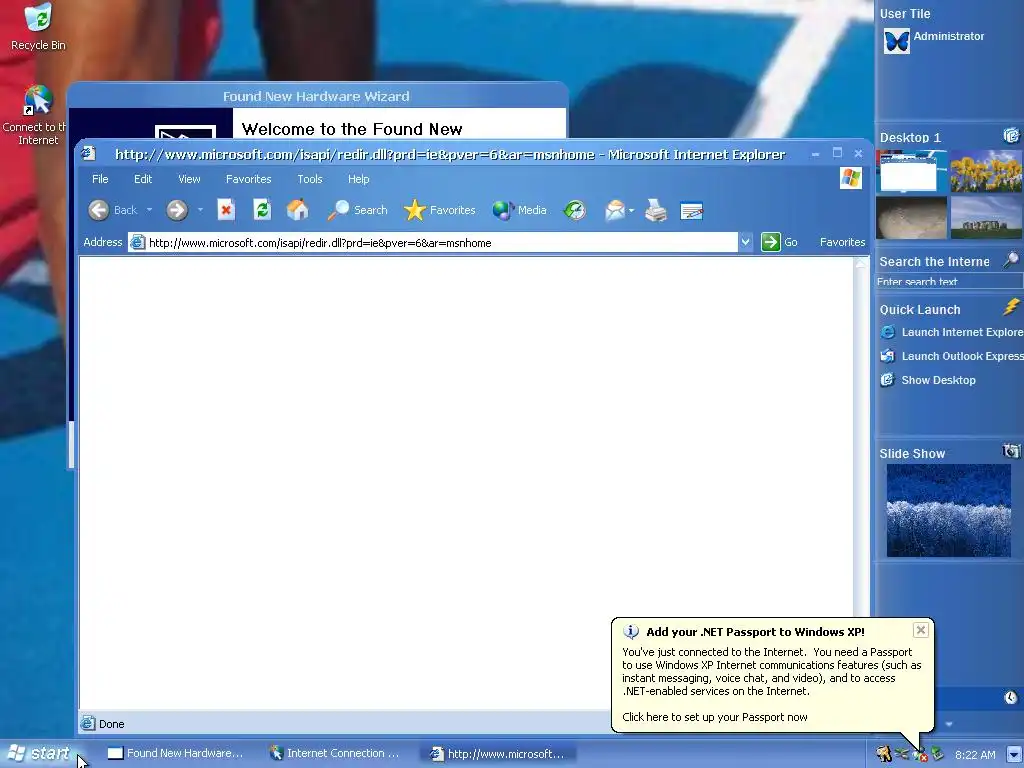Click the Quick Launch lightning icon
Screen dimensions: 1024x768
point(1011,307)
